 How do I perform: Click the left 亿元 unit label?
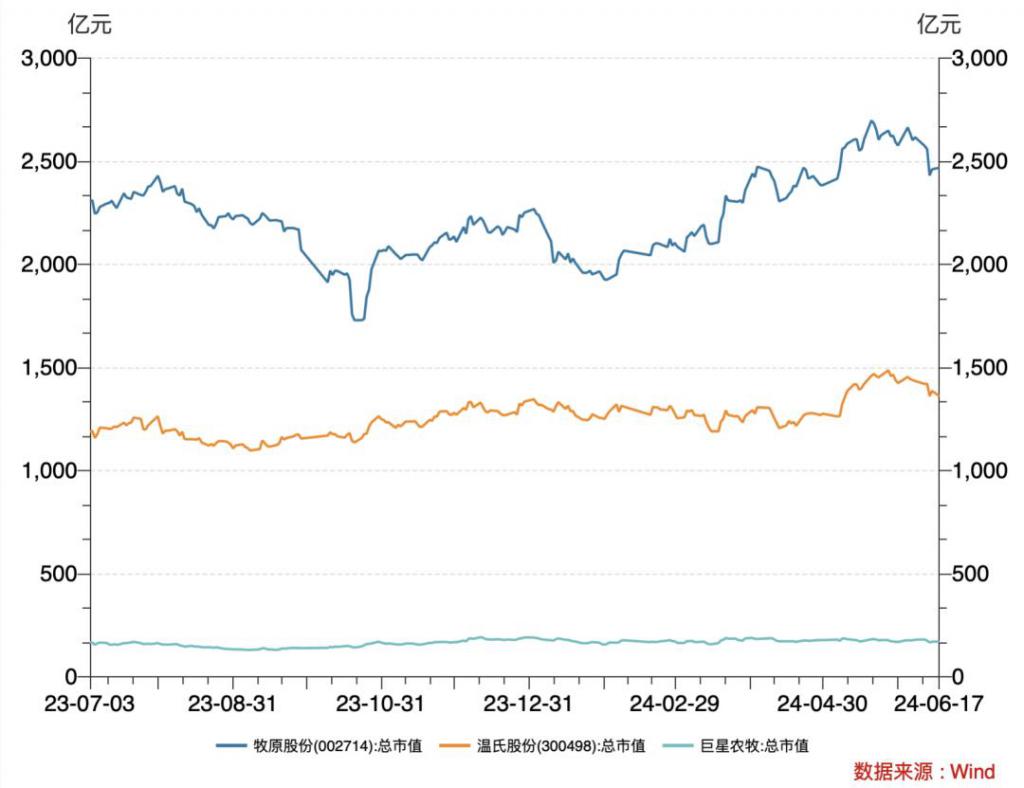[89, 24]
